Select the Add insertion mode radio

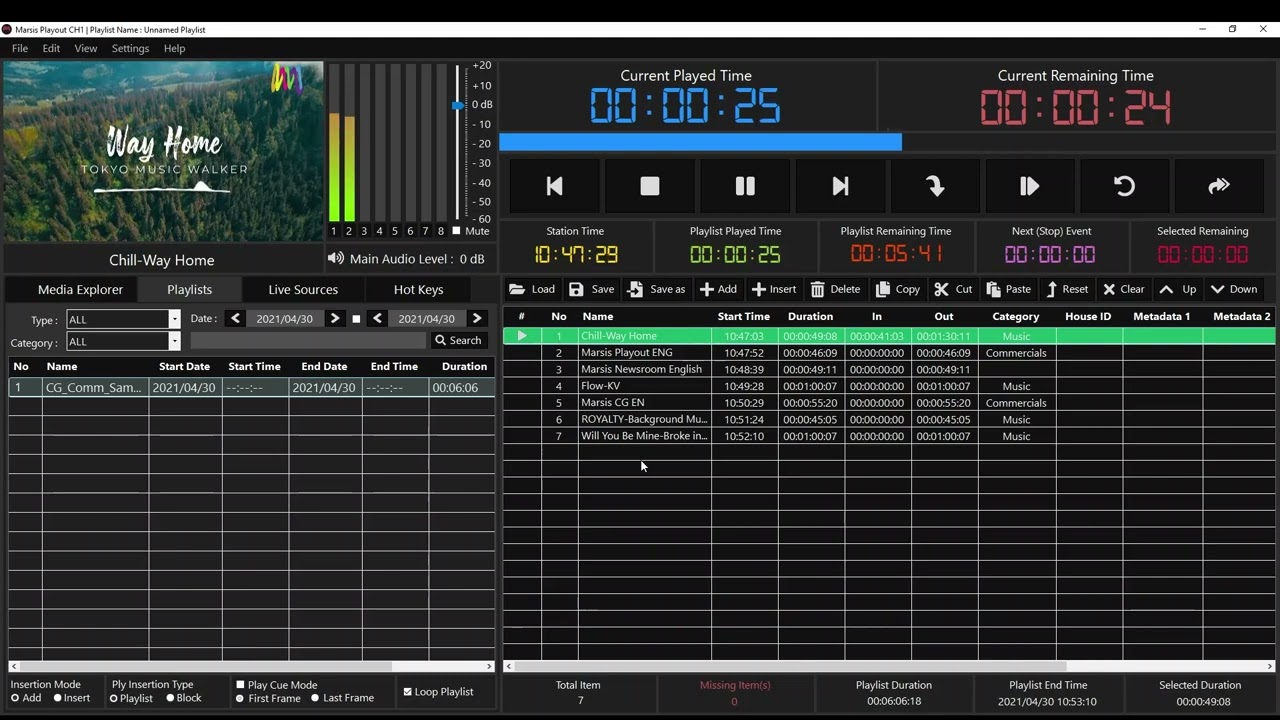coord(15,698)
